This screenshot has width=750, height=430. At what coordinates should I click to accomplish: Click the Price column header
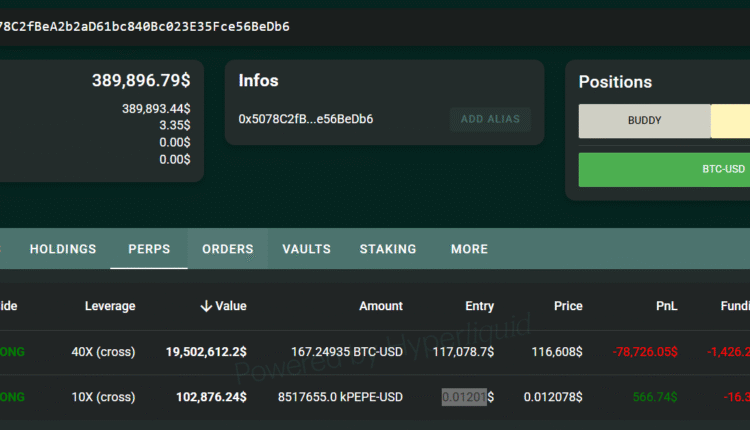click(568, 306)
